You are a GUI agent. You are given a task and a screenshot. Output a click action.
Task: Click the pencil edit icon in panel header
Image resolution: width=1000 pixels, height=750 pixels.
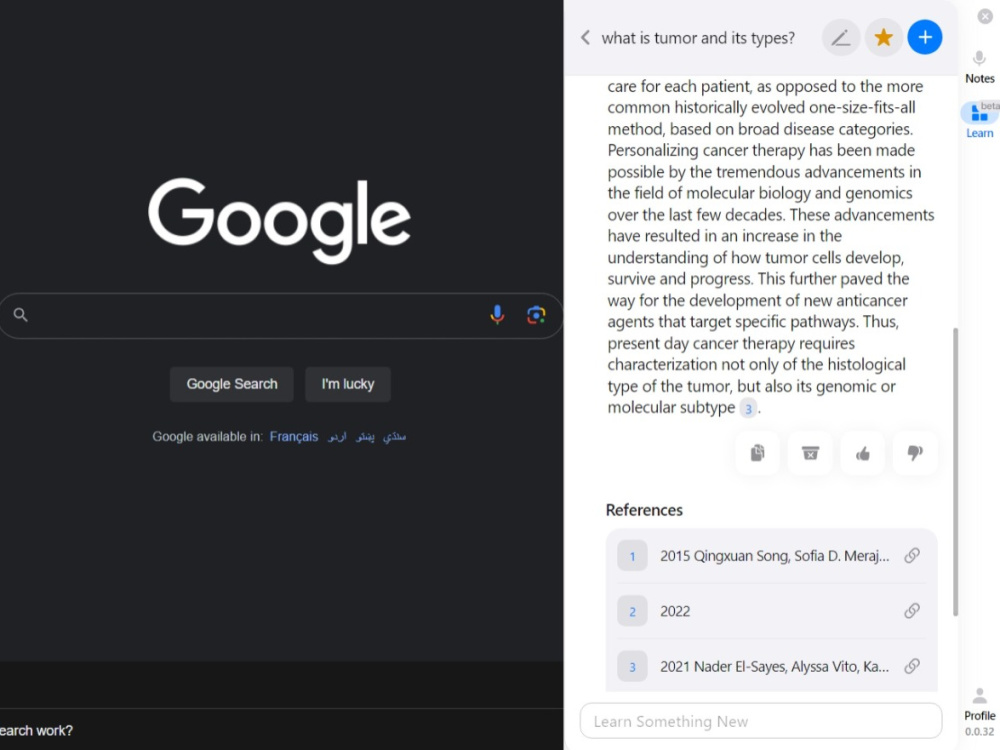(x=841, y=38)
